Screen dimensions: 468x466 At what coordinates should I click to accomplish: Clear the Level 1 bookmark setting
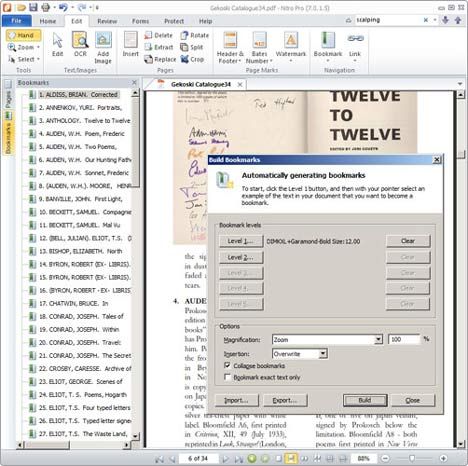tap(408, 241)
